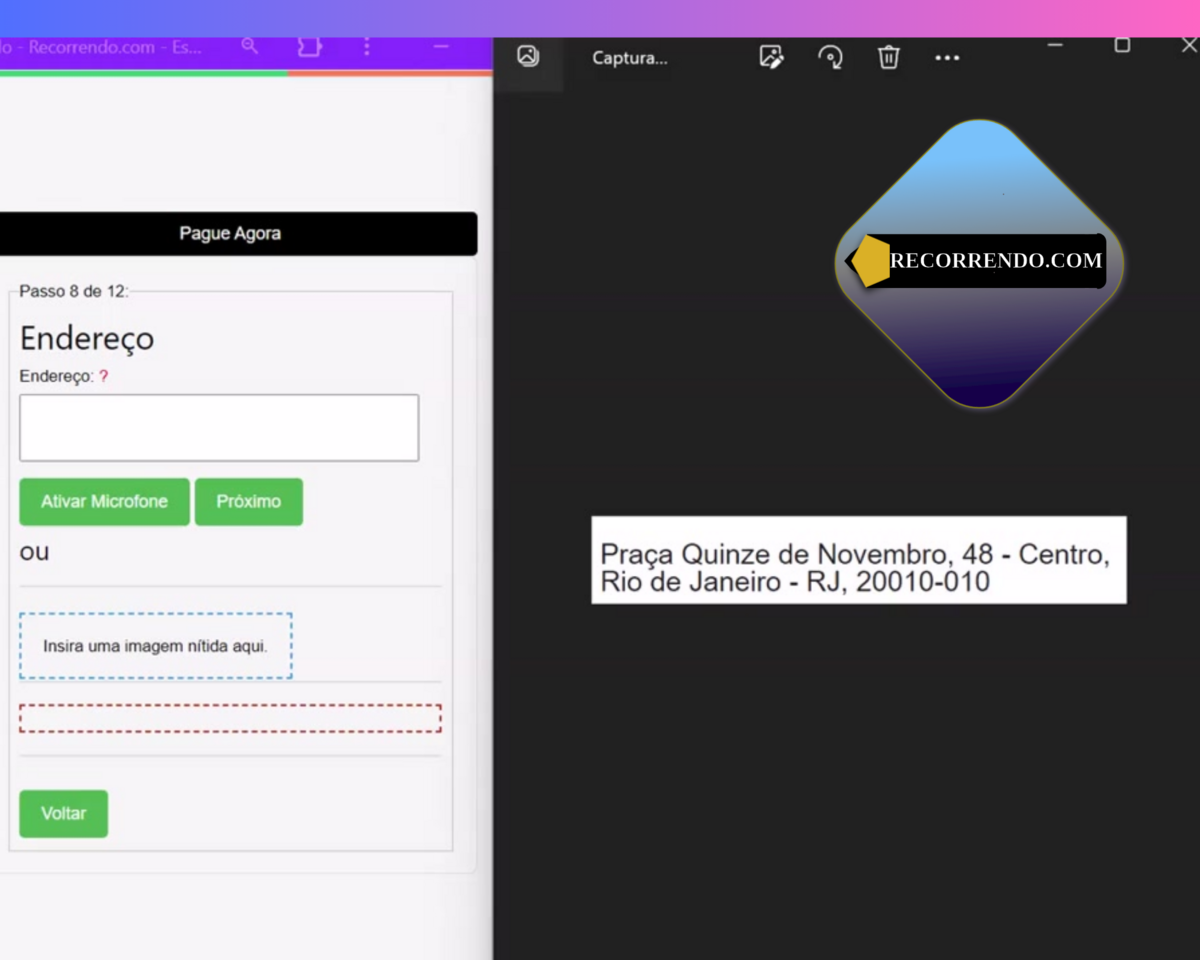Image resolution: width=1200 pixels, height=960 pixels.
Task: Click the small 'Endereço:' field label
Action: click(x=57, y=377)
